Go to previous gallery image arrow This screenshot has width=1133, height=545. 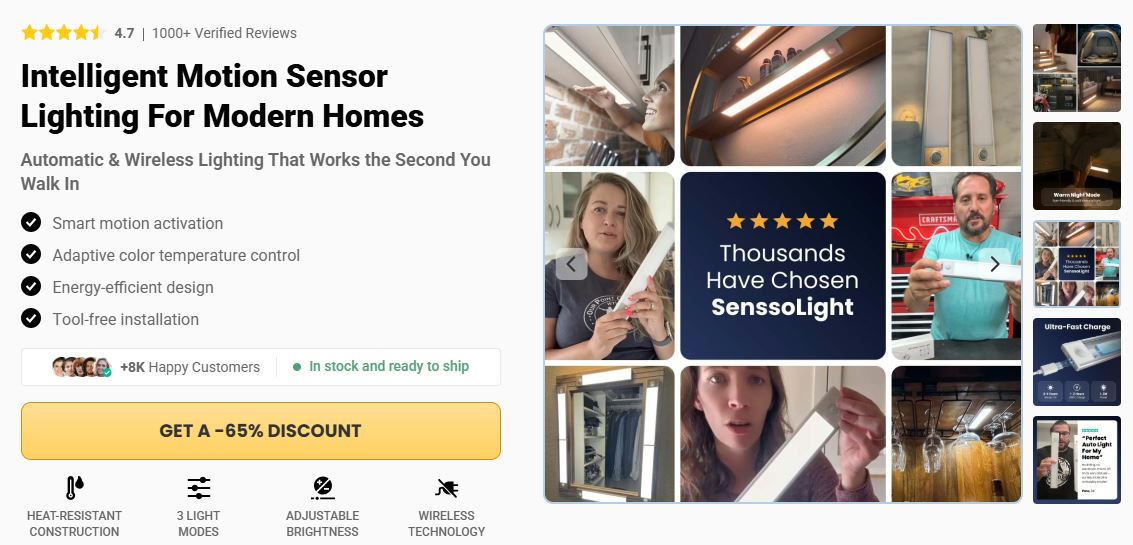pos(571,264)
